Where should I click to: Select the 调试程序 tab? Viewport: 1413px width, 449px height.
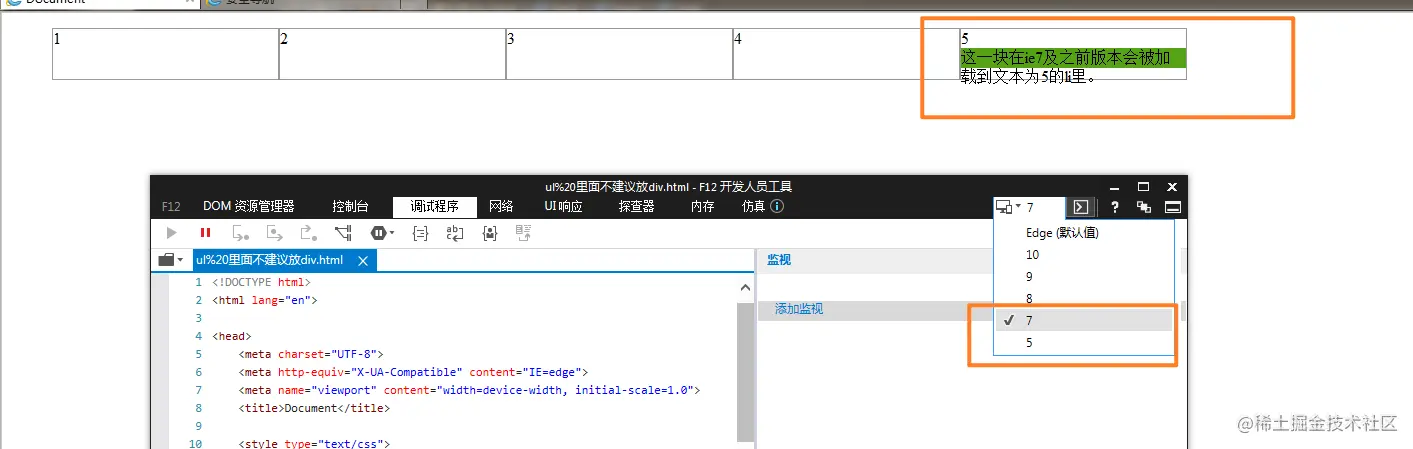[434, 207]
